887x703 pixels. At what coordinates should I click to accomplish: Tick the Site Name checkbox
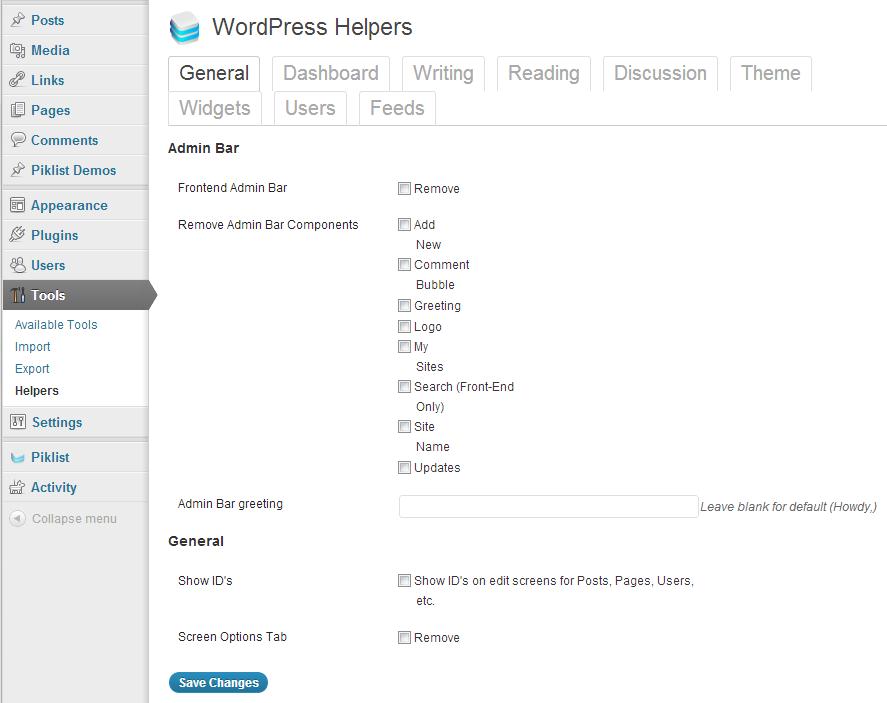point(404,426)
